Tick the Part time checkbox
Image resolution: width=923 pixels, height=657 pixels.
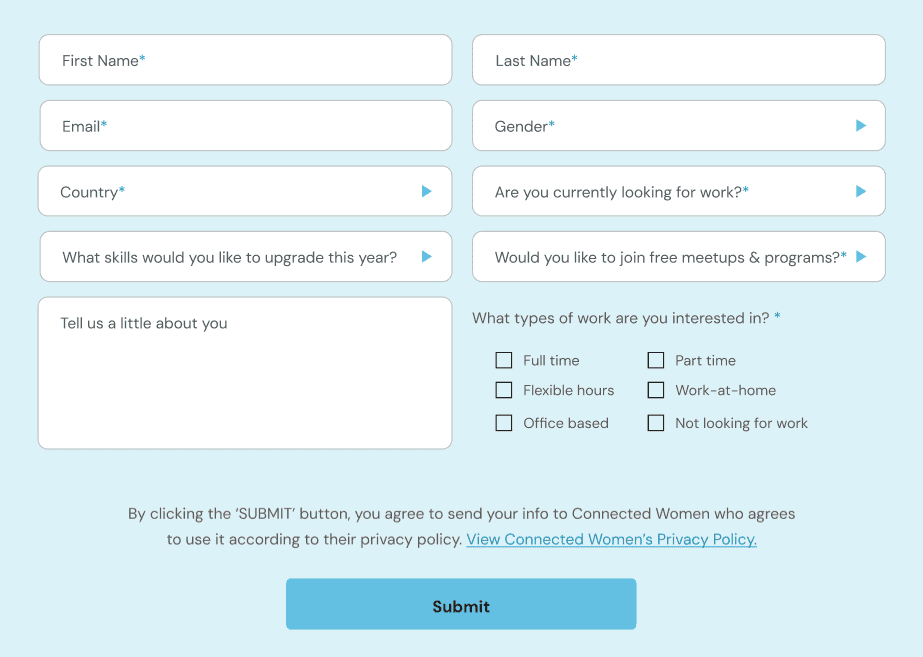pos(656,360)
